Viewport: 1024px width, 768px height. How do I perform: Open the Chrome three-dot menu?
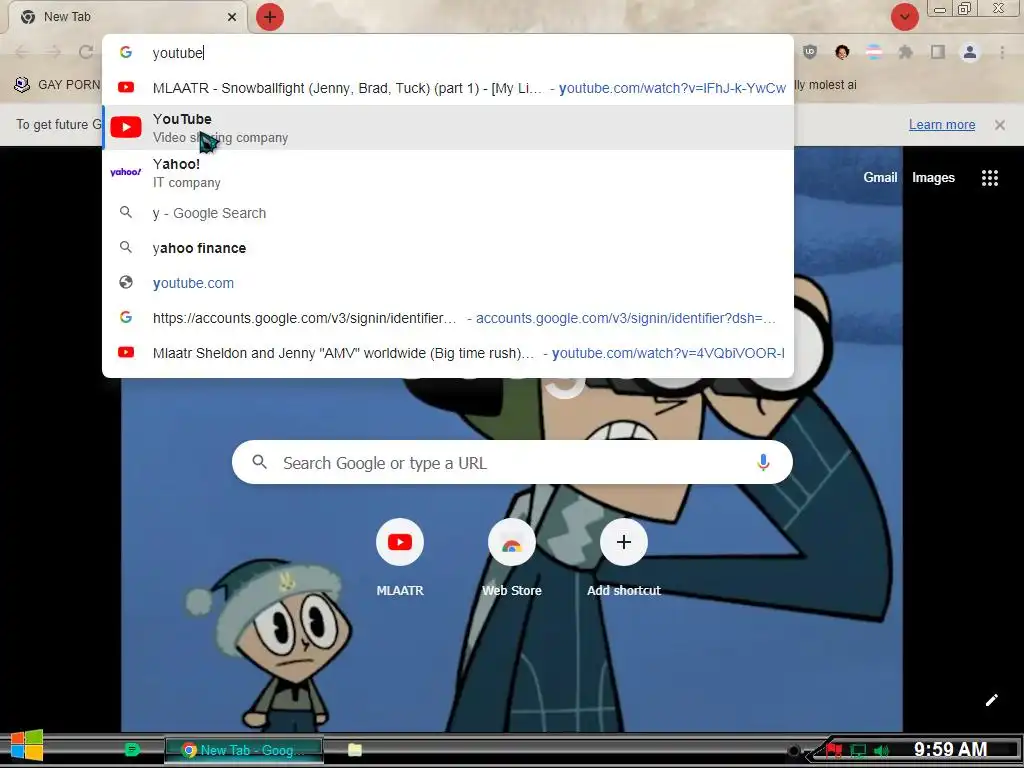[1002, 52]
